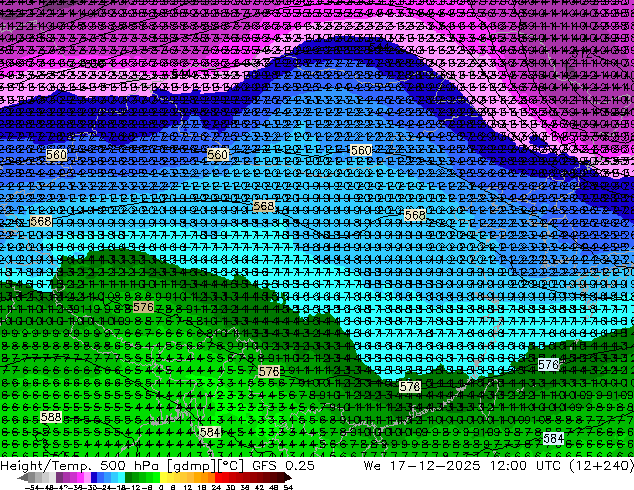Click the 578 contour height label
The height and width of the screenshot is (490, 634).
click(410, 387)
